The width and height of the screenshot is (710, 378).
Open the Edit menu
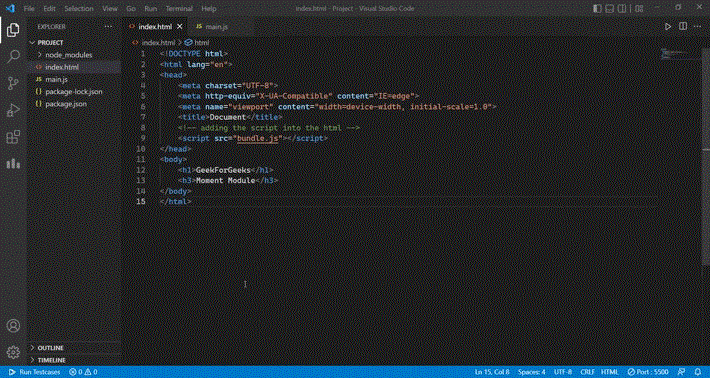[x=49, y=9]
